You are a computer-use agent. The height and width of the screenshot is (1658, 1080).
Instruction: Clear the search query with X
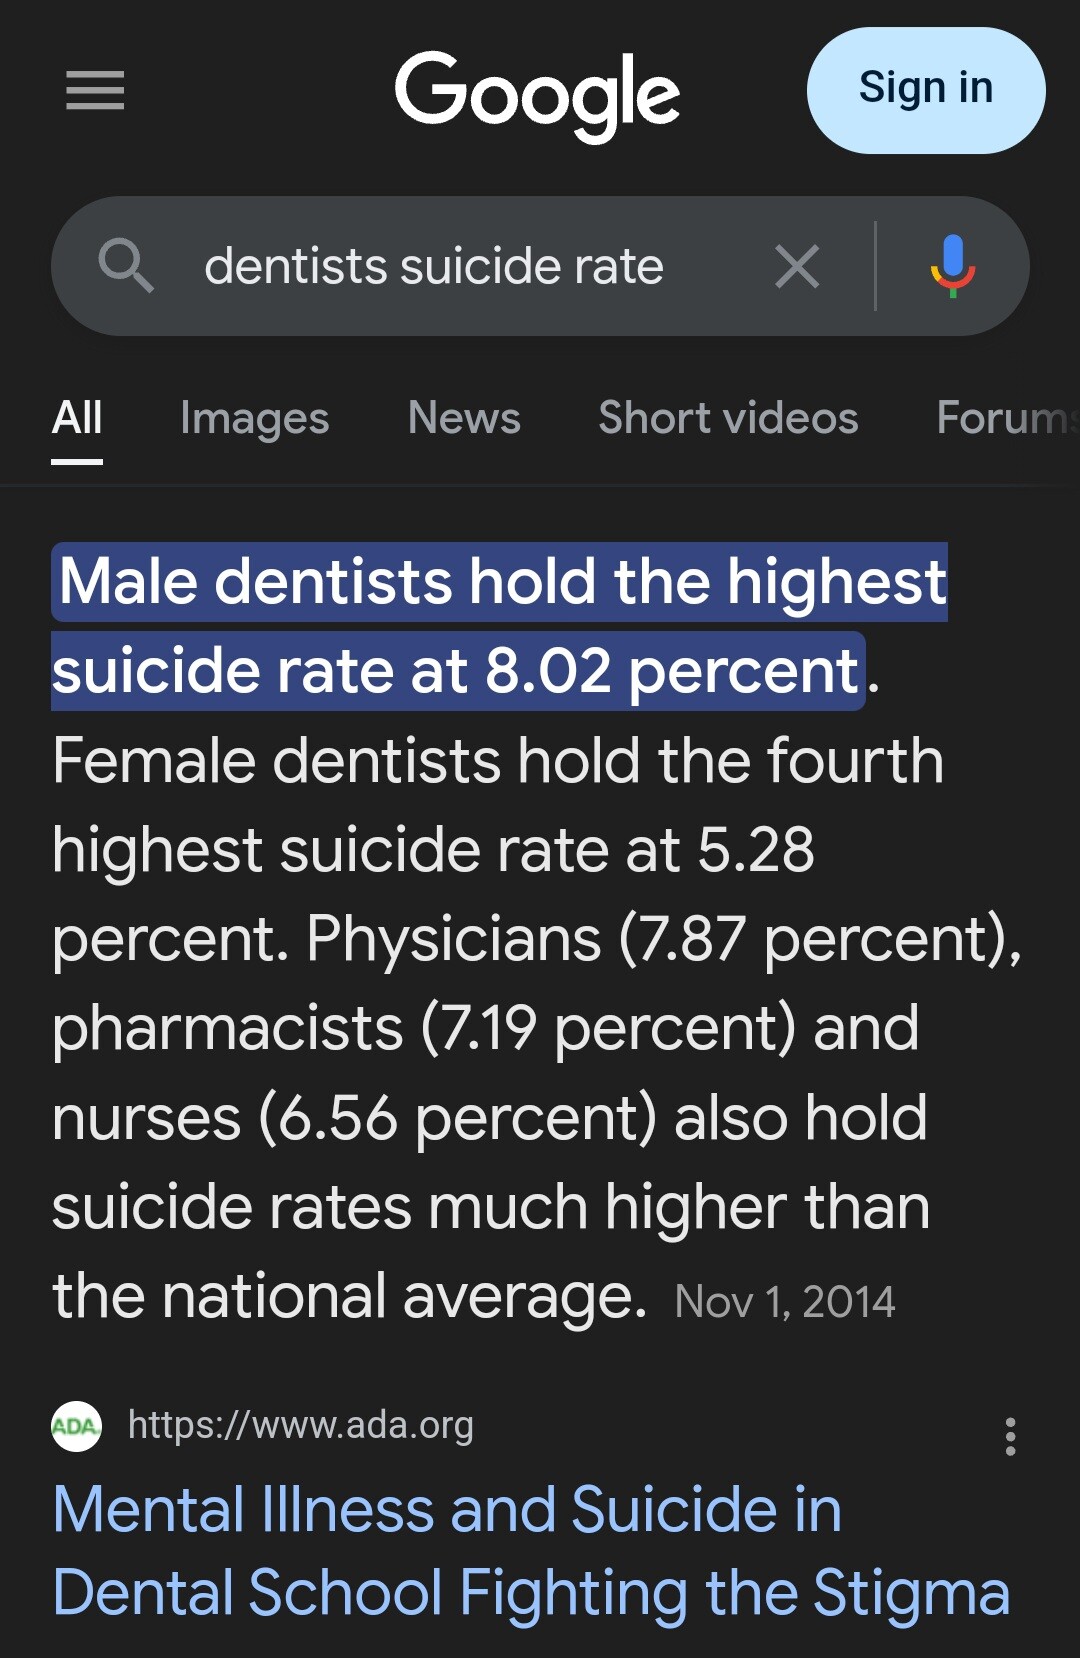(x=797, y=266)
